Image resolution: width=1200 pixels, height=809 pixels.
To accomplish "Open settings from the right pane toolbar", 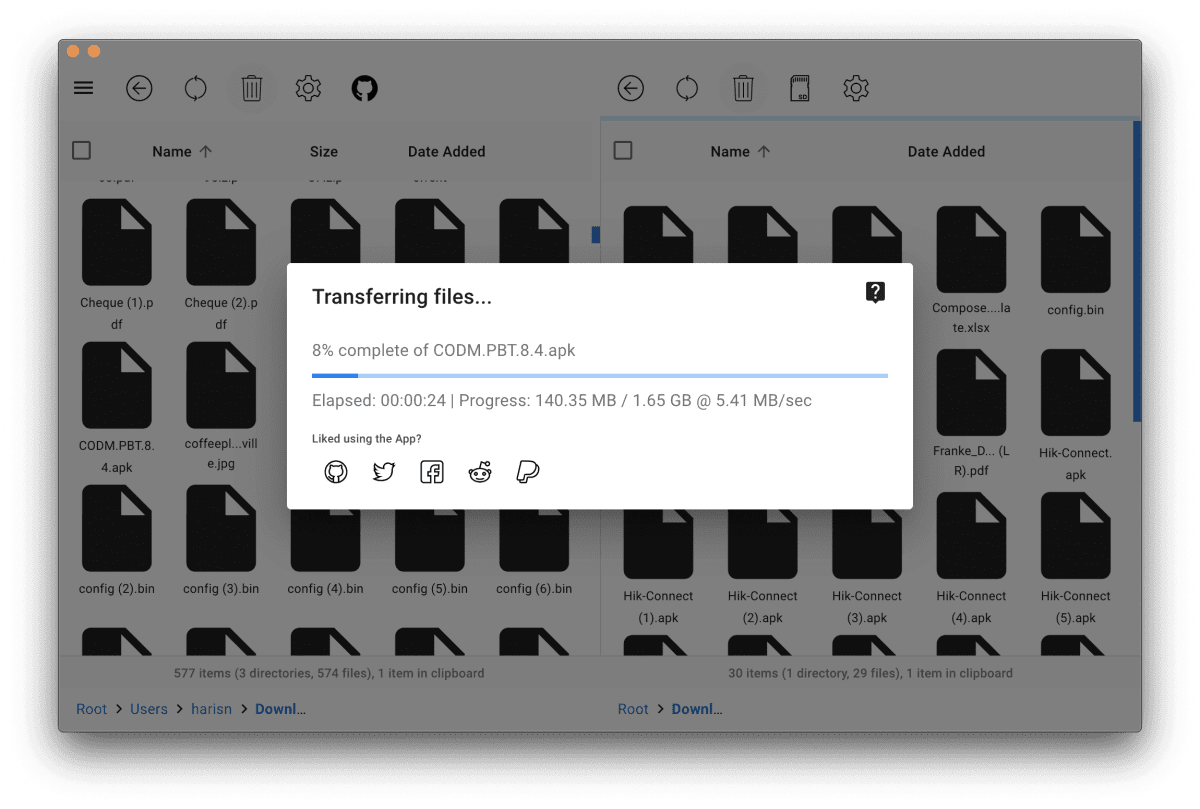I will tap(856, 88).
